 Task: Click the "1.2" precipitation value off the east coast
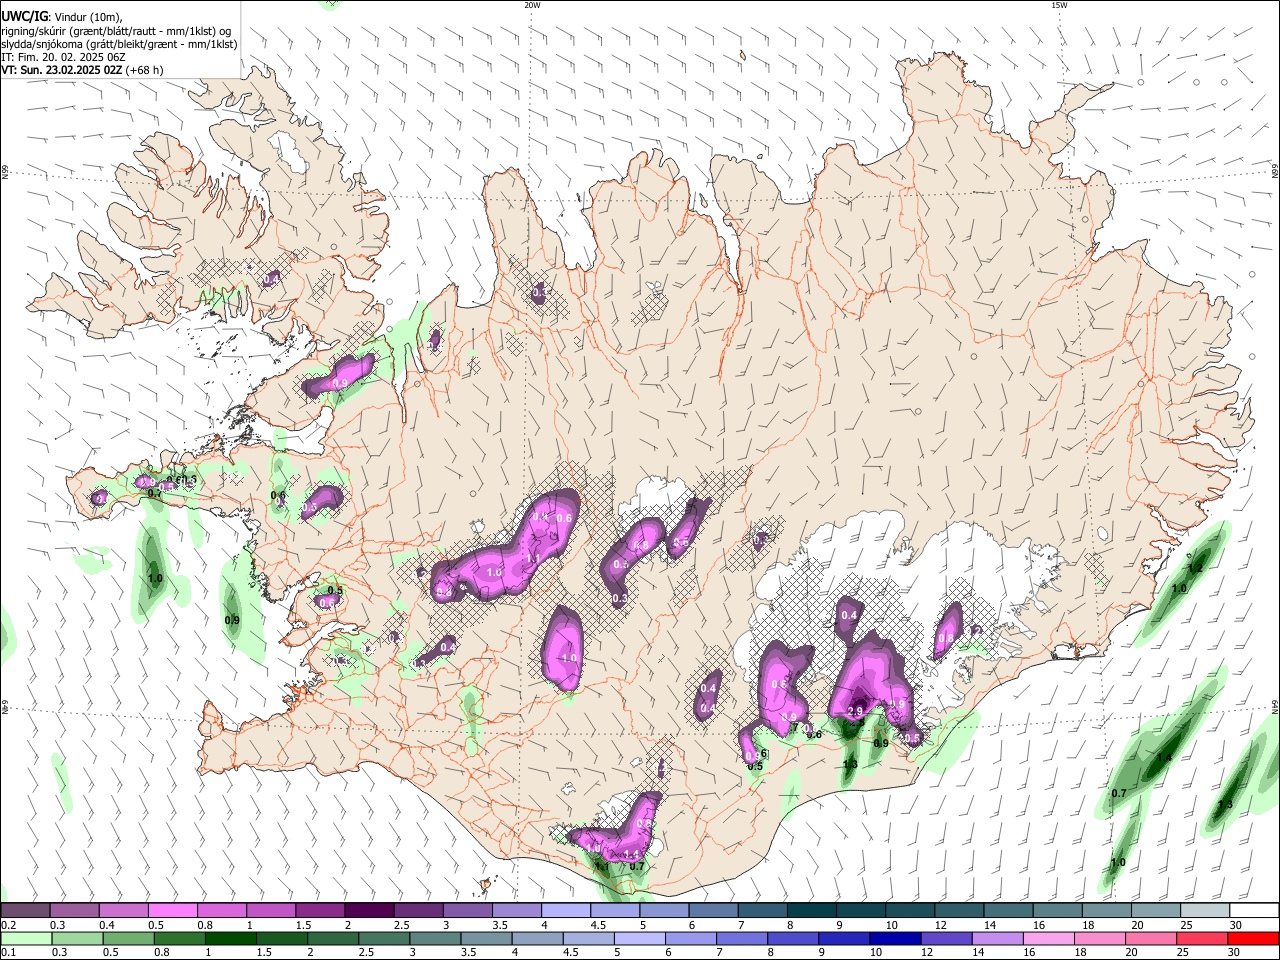[x=1194, y=568]
